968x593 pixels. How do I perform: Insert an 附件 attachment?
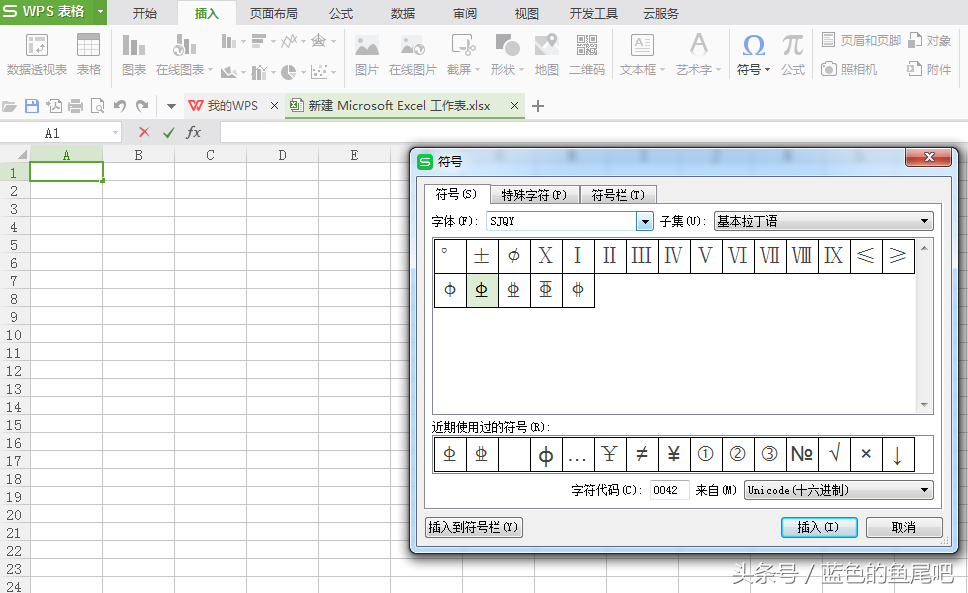tap(929, 69)
